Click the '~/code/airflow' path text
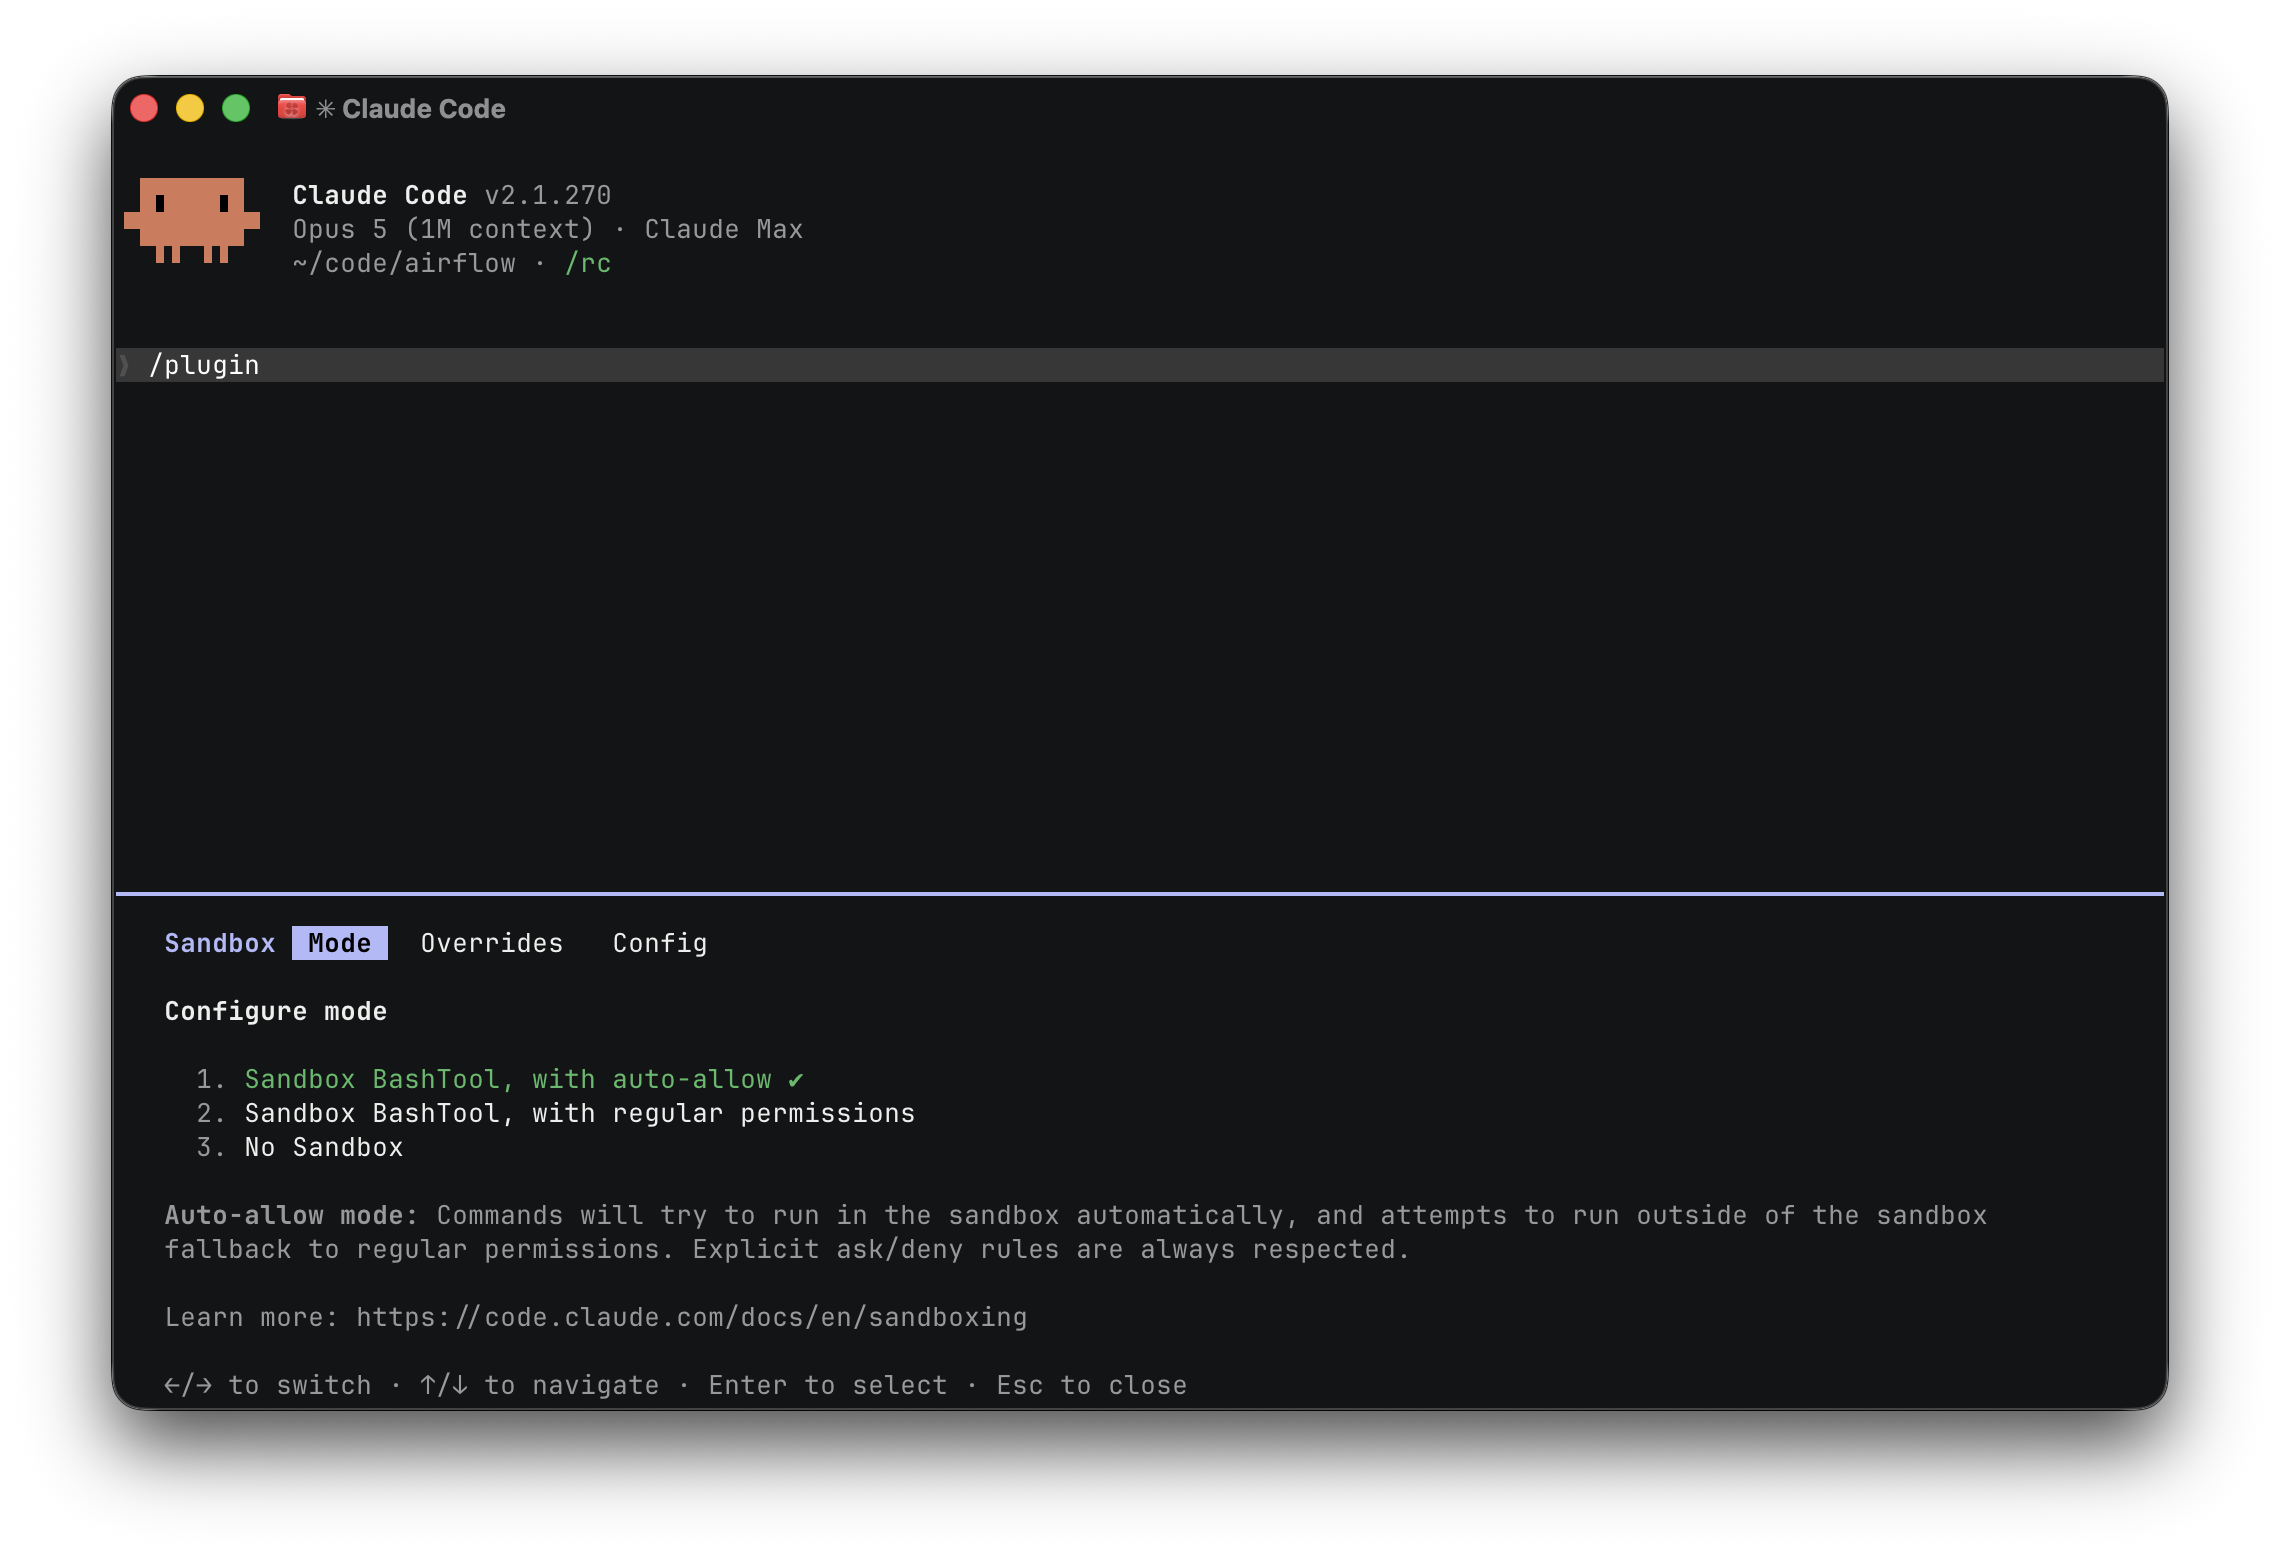Viewport: 2280px width, 1558px height. point(404,263)
